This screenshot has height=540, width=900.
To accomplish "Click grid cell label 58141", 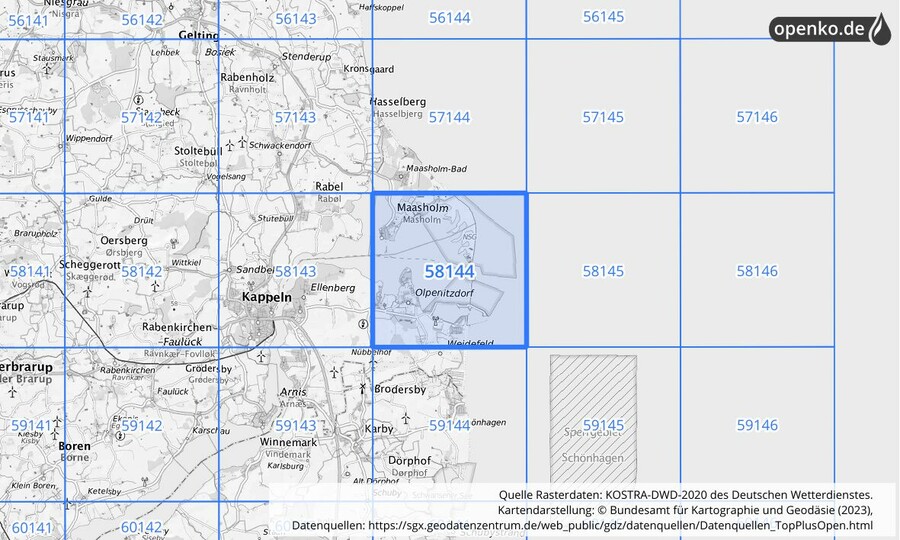I will pyautogui.click(x=30, y=271).
